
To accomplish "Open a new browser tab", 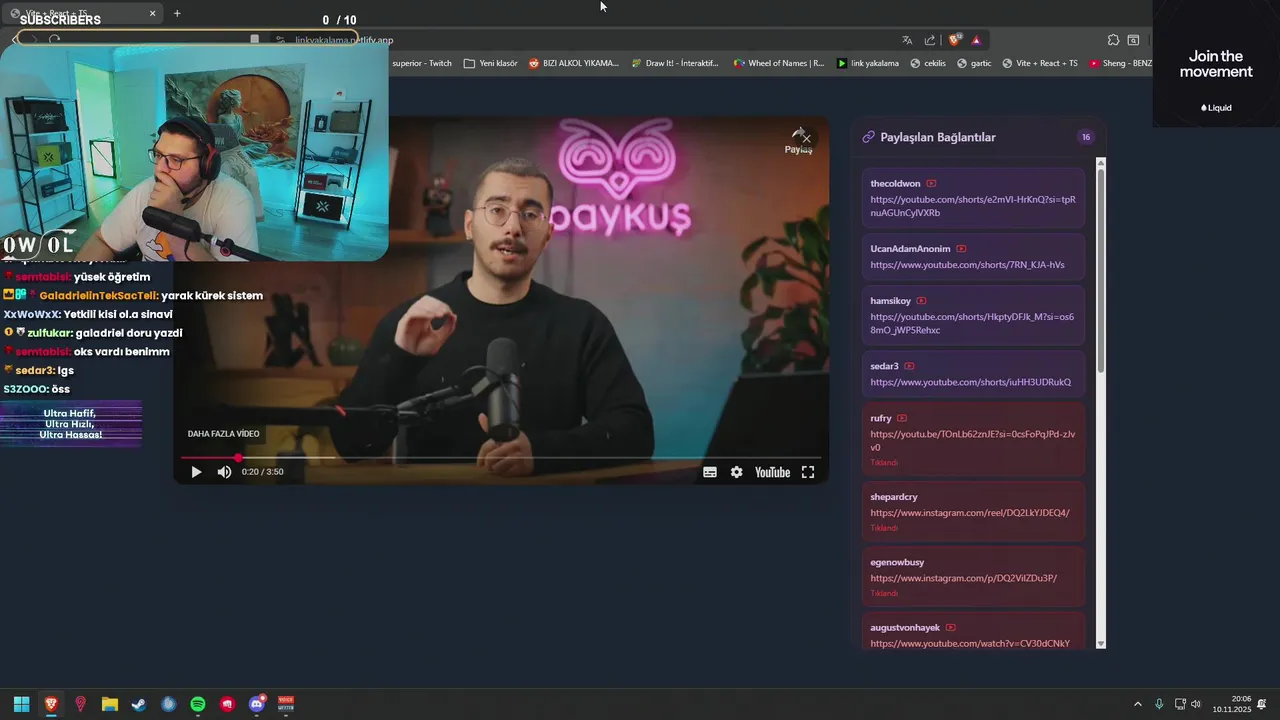I will (x=177, y=13).
